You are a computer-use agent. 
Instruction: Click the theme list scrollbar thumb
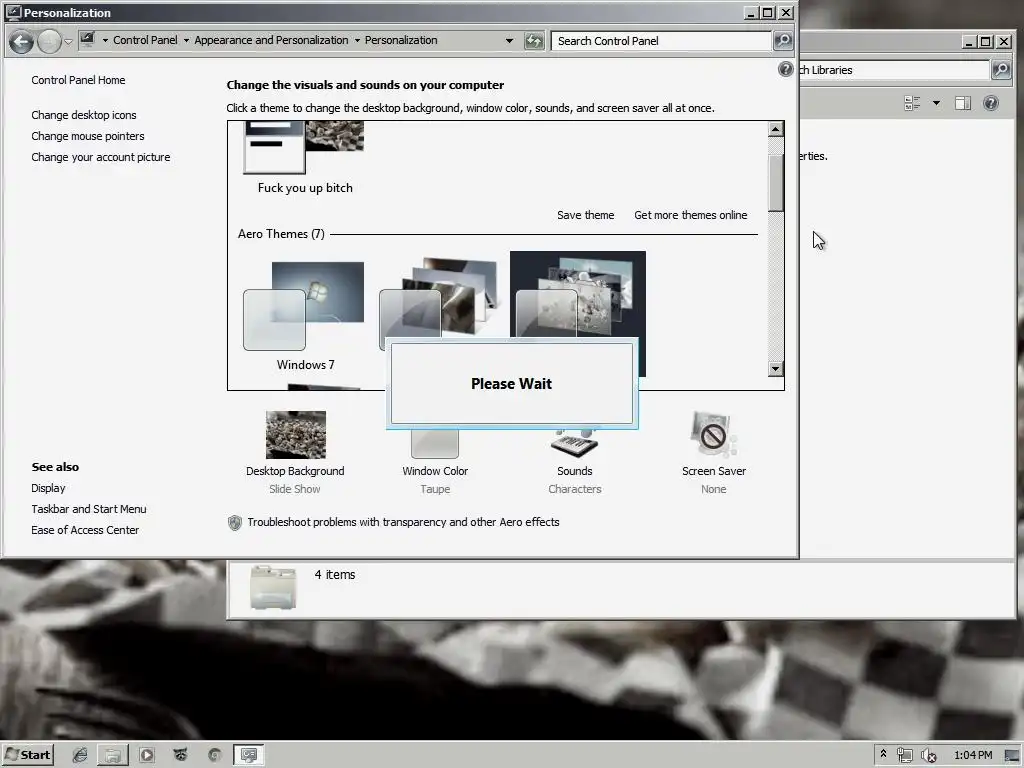coord(775,183)
